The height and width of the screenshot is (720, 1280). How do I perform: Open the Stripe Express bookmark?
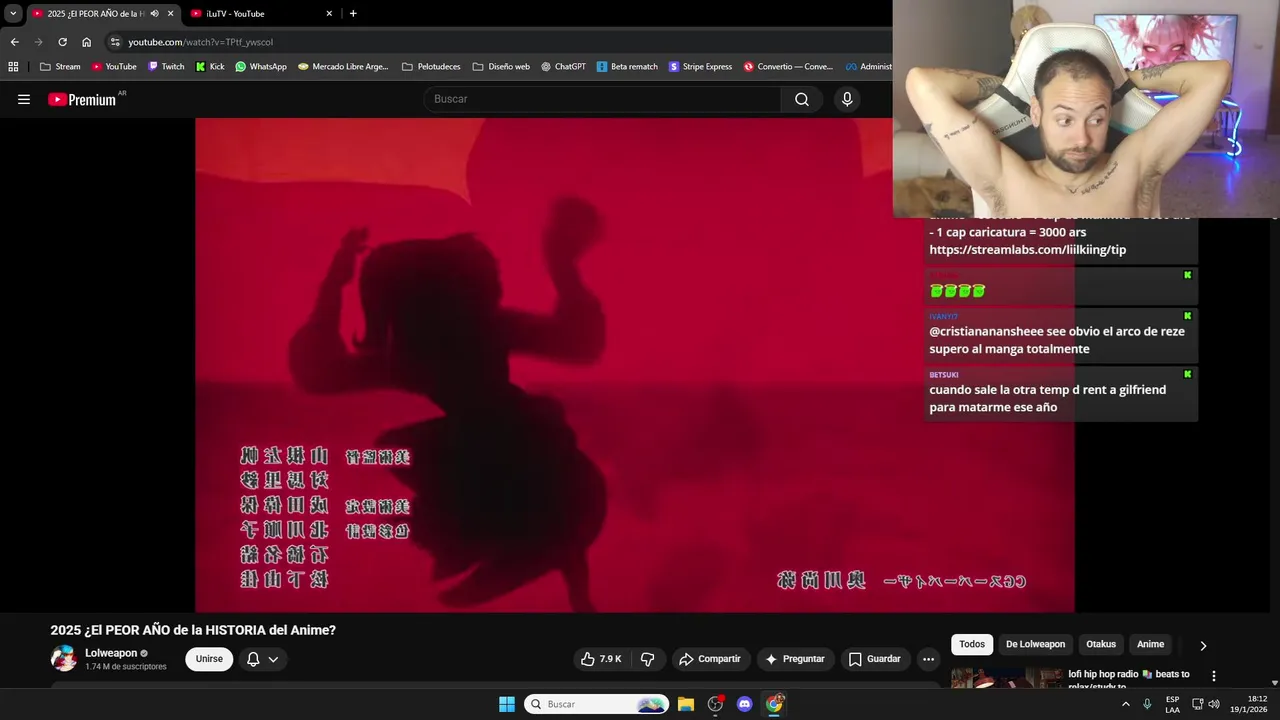(x=701, y=67)
